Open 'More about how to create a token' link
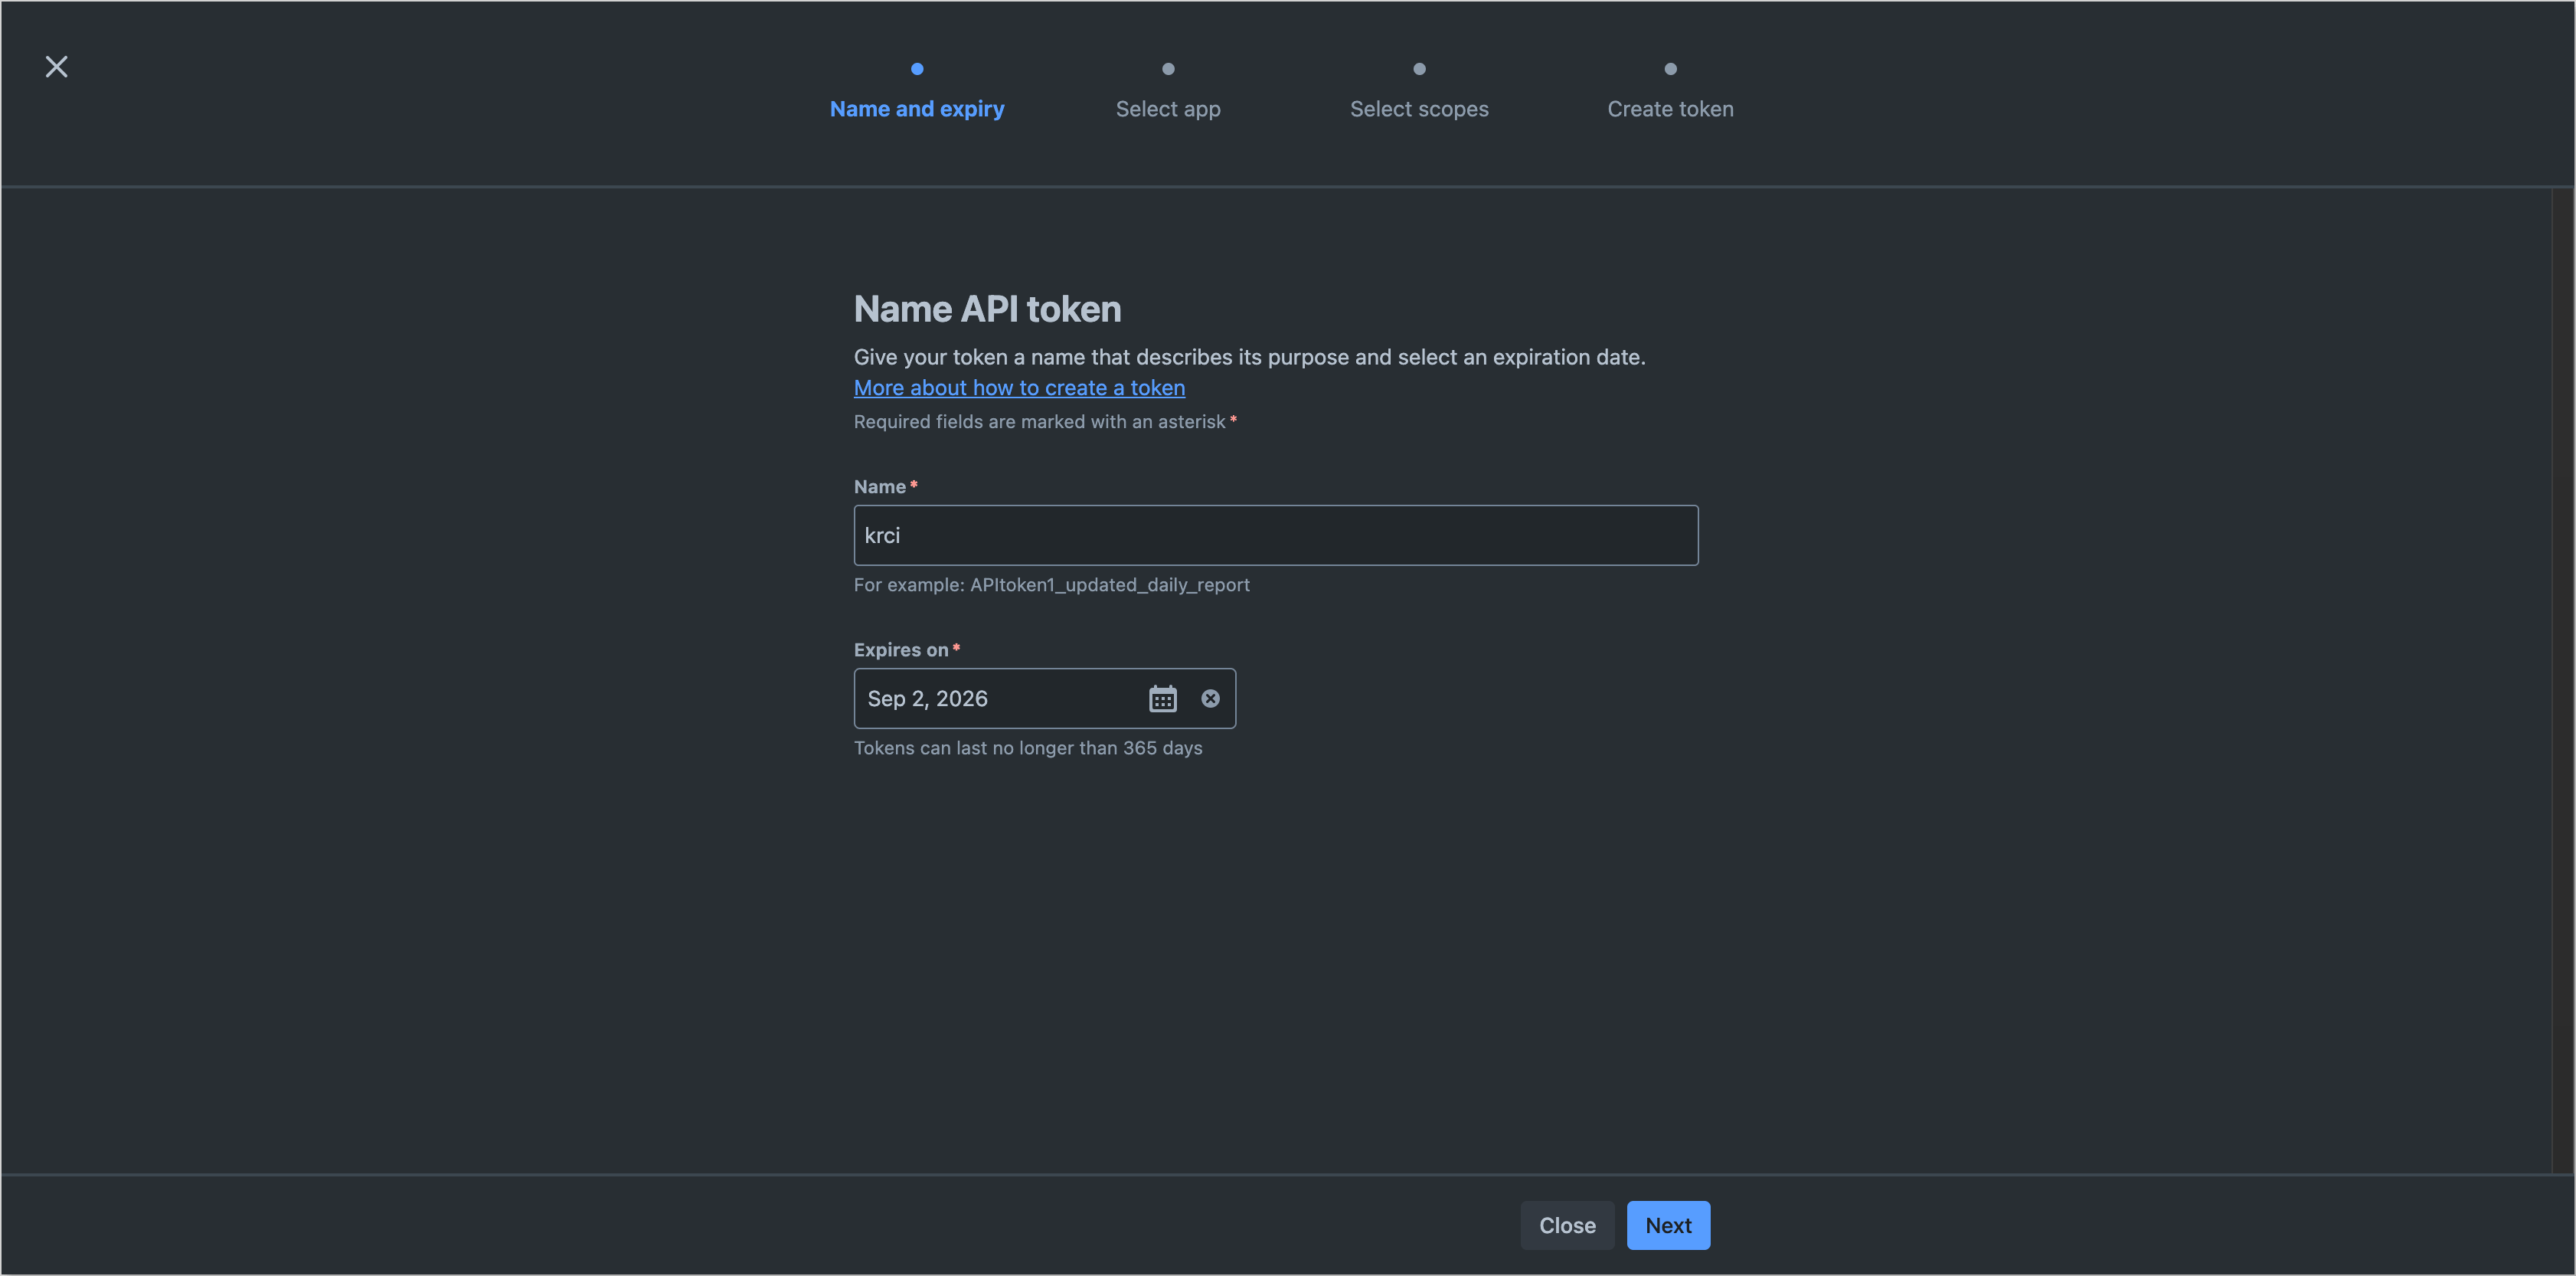 tap(1018, 388)
